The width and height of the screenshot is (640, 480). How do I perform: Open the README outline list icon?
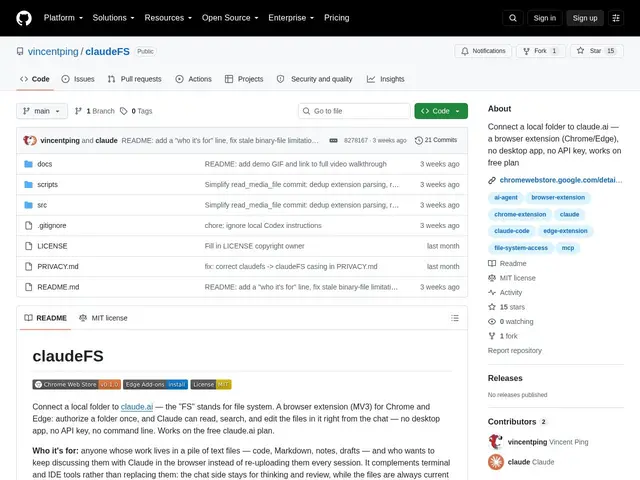point(455,318)
